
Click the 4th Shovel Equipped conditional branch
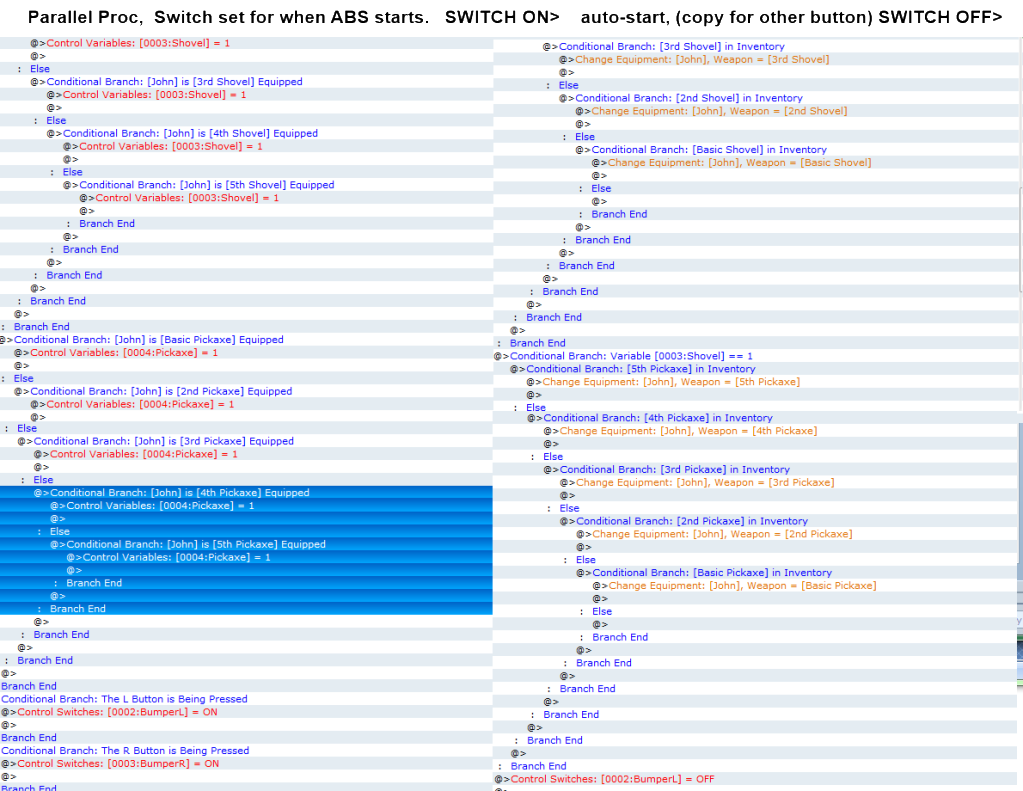190,134
